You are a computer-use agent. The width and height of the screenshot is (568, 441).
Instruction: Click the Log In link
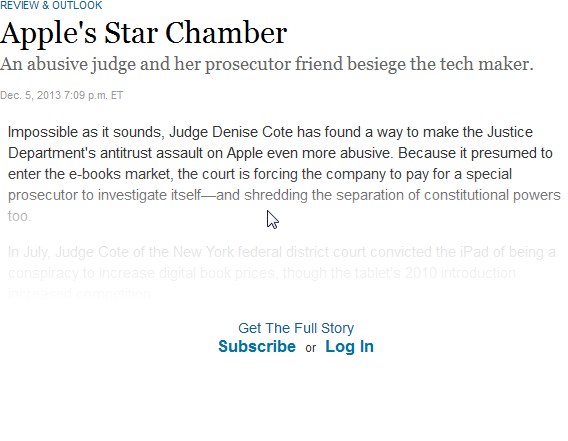(349, 347)
